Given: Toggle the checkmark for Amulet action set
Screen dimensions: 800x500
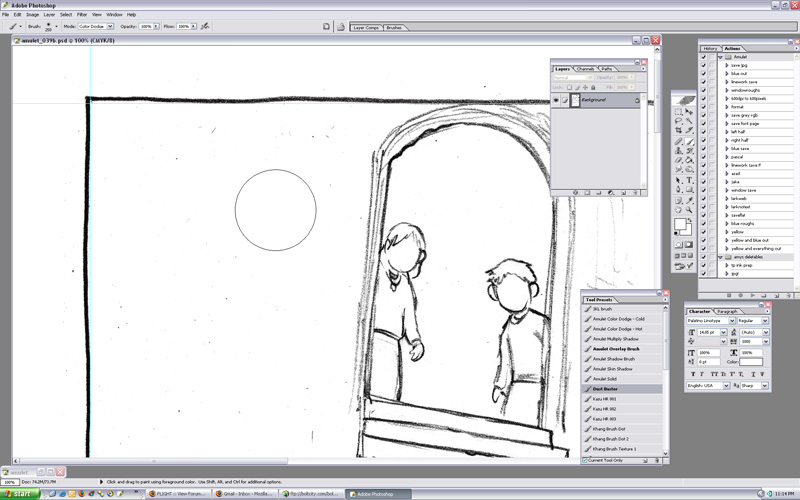Looking at the screenshot, I should 704,57.
